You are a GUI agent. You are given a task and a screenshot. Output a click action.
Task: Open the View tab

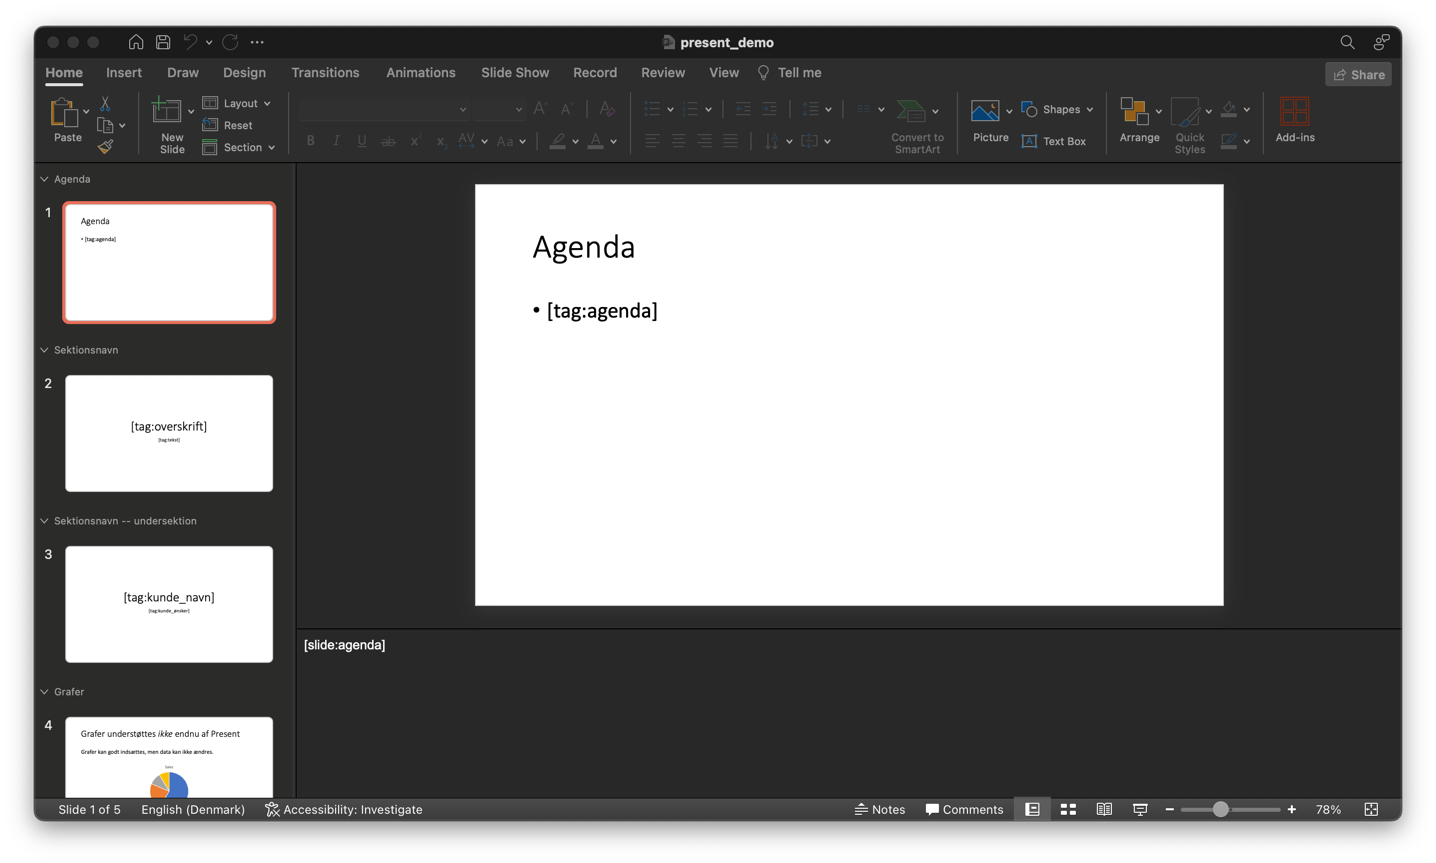(x=724, y=72)
